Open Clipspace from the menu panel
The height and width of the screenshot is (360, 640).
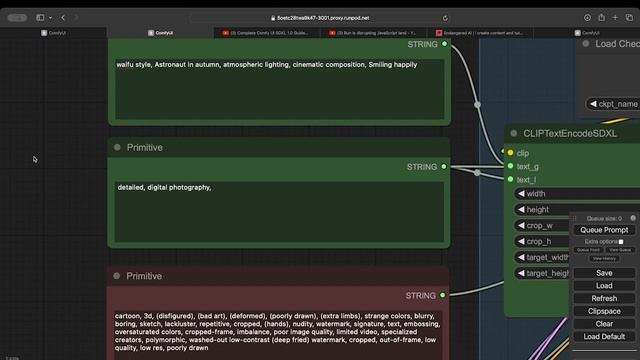604,311
